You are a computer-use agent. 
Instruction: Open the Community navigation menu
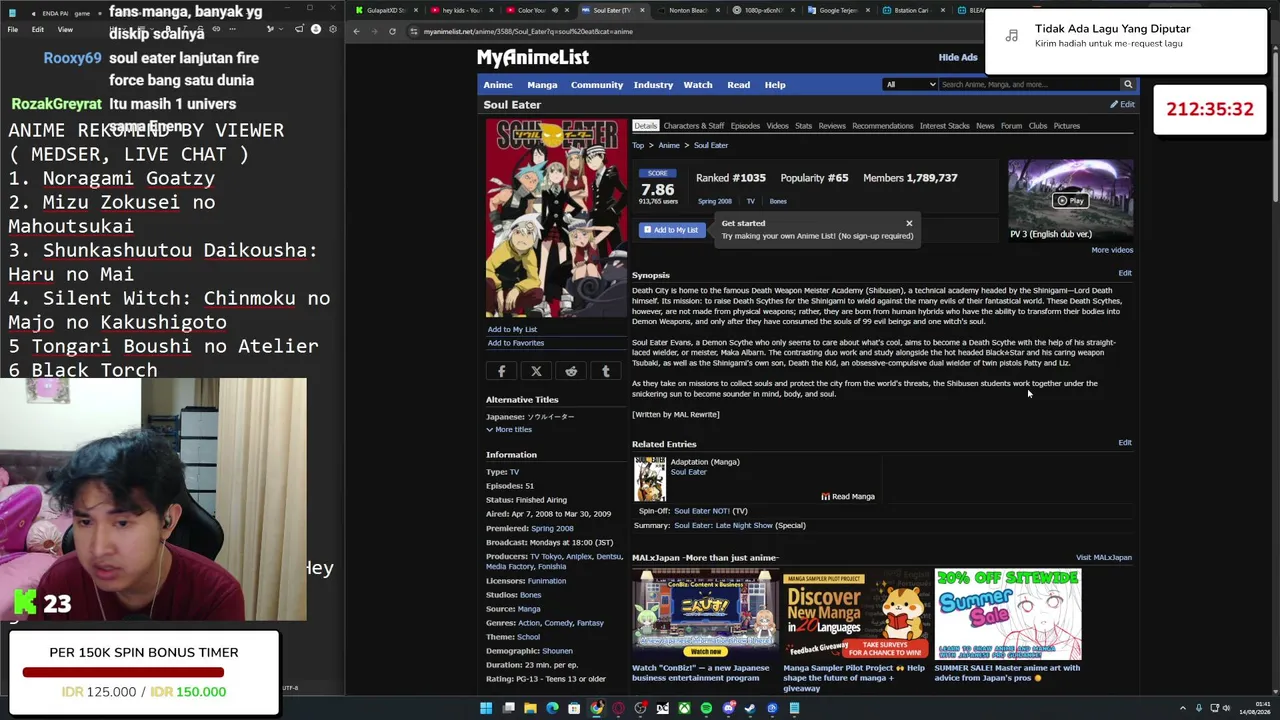click(597, 85)
